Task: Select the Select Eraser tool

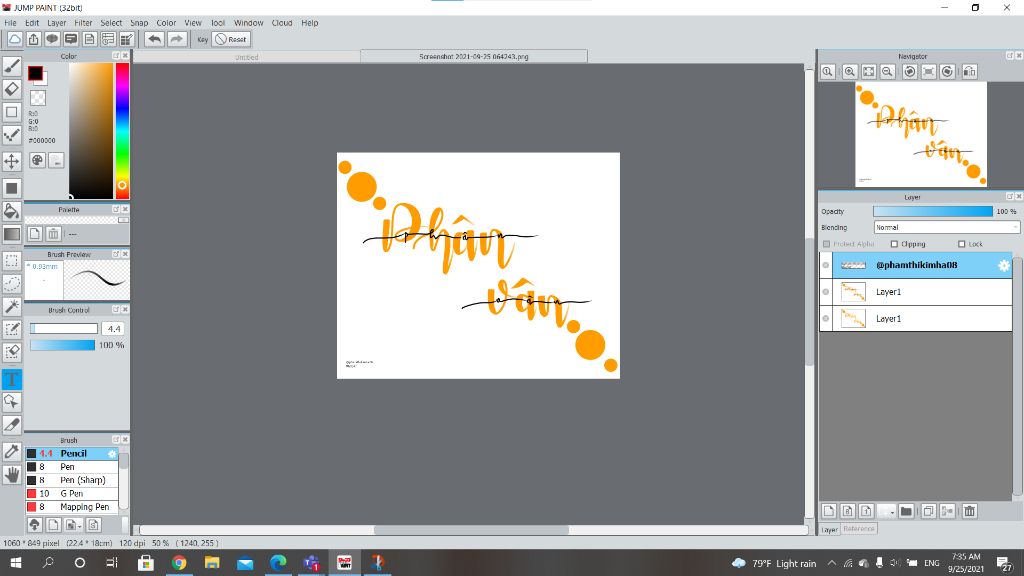Action: click(x=12, y=352)
